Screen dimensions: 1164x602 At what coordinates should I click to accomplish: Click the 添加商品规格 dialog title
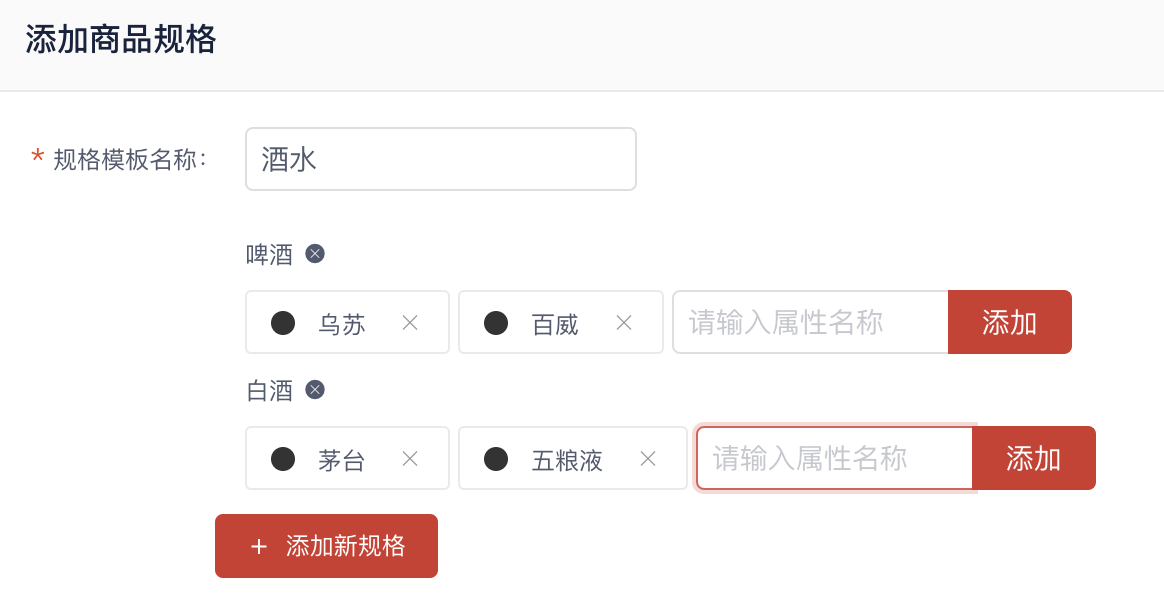(x=120, y=39)
